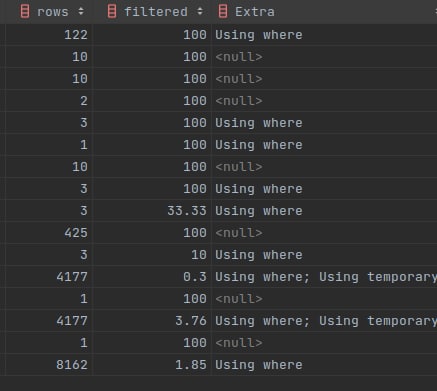Select the rows cell with value 425
The height and width of the screenshot is (391, 437).
[x=49, y=233]
